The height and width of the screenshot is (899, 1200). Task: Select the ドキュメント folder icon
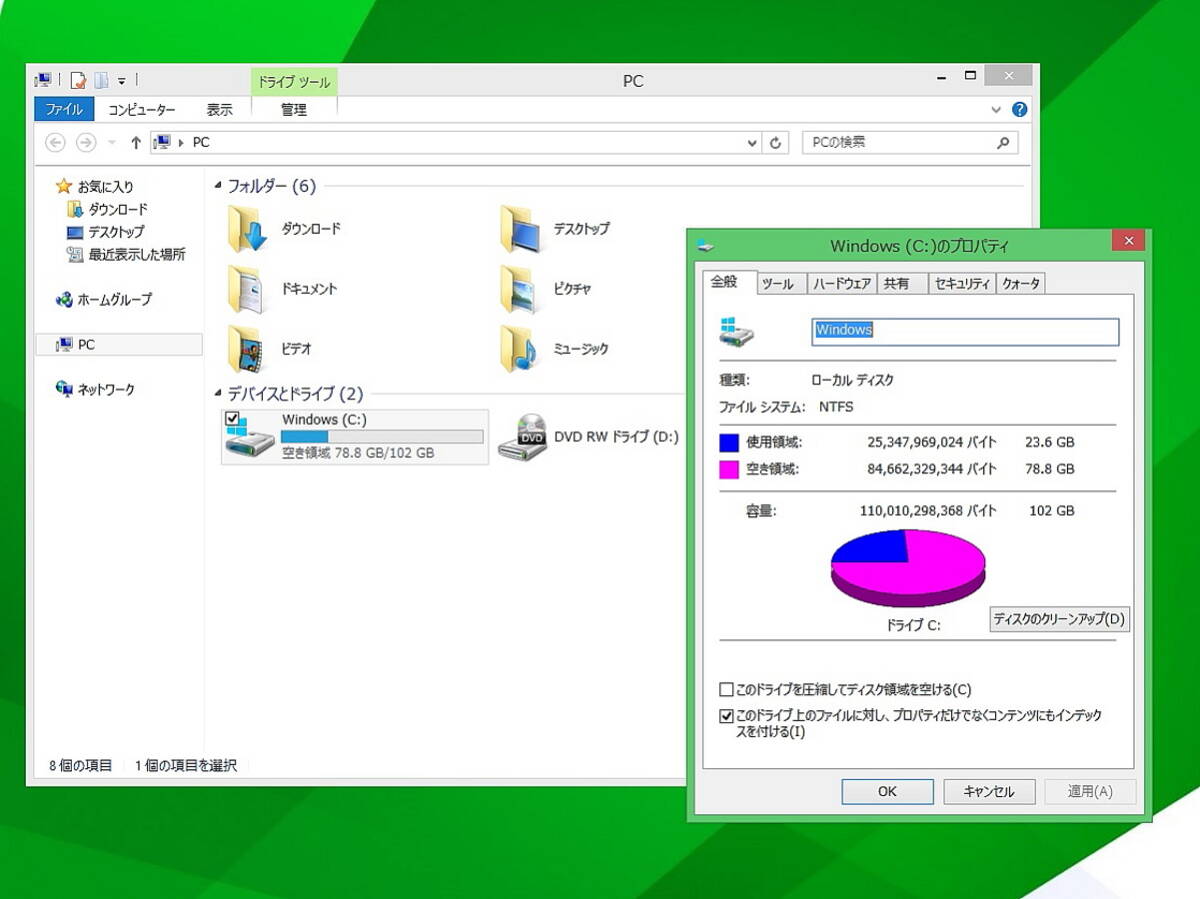click(246, 289)
